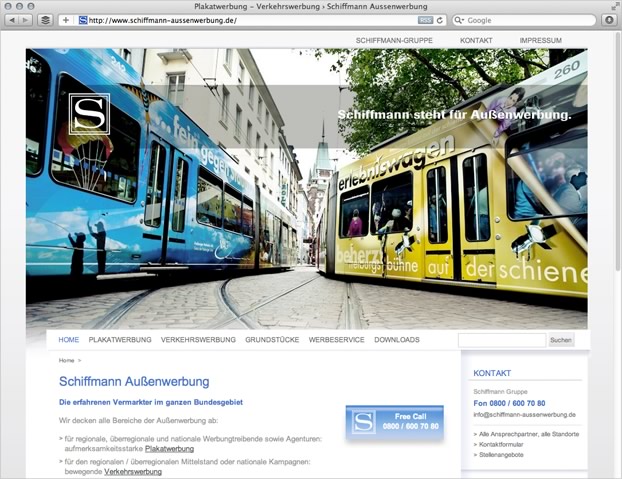Click the site favicon in address bar
This screenshot has height=479, width=622.
click(83, 20)
